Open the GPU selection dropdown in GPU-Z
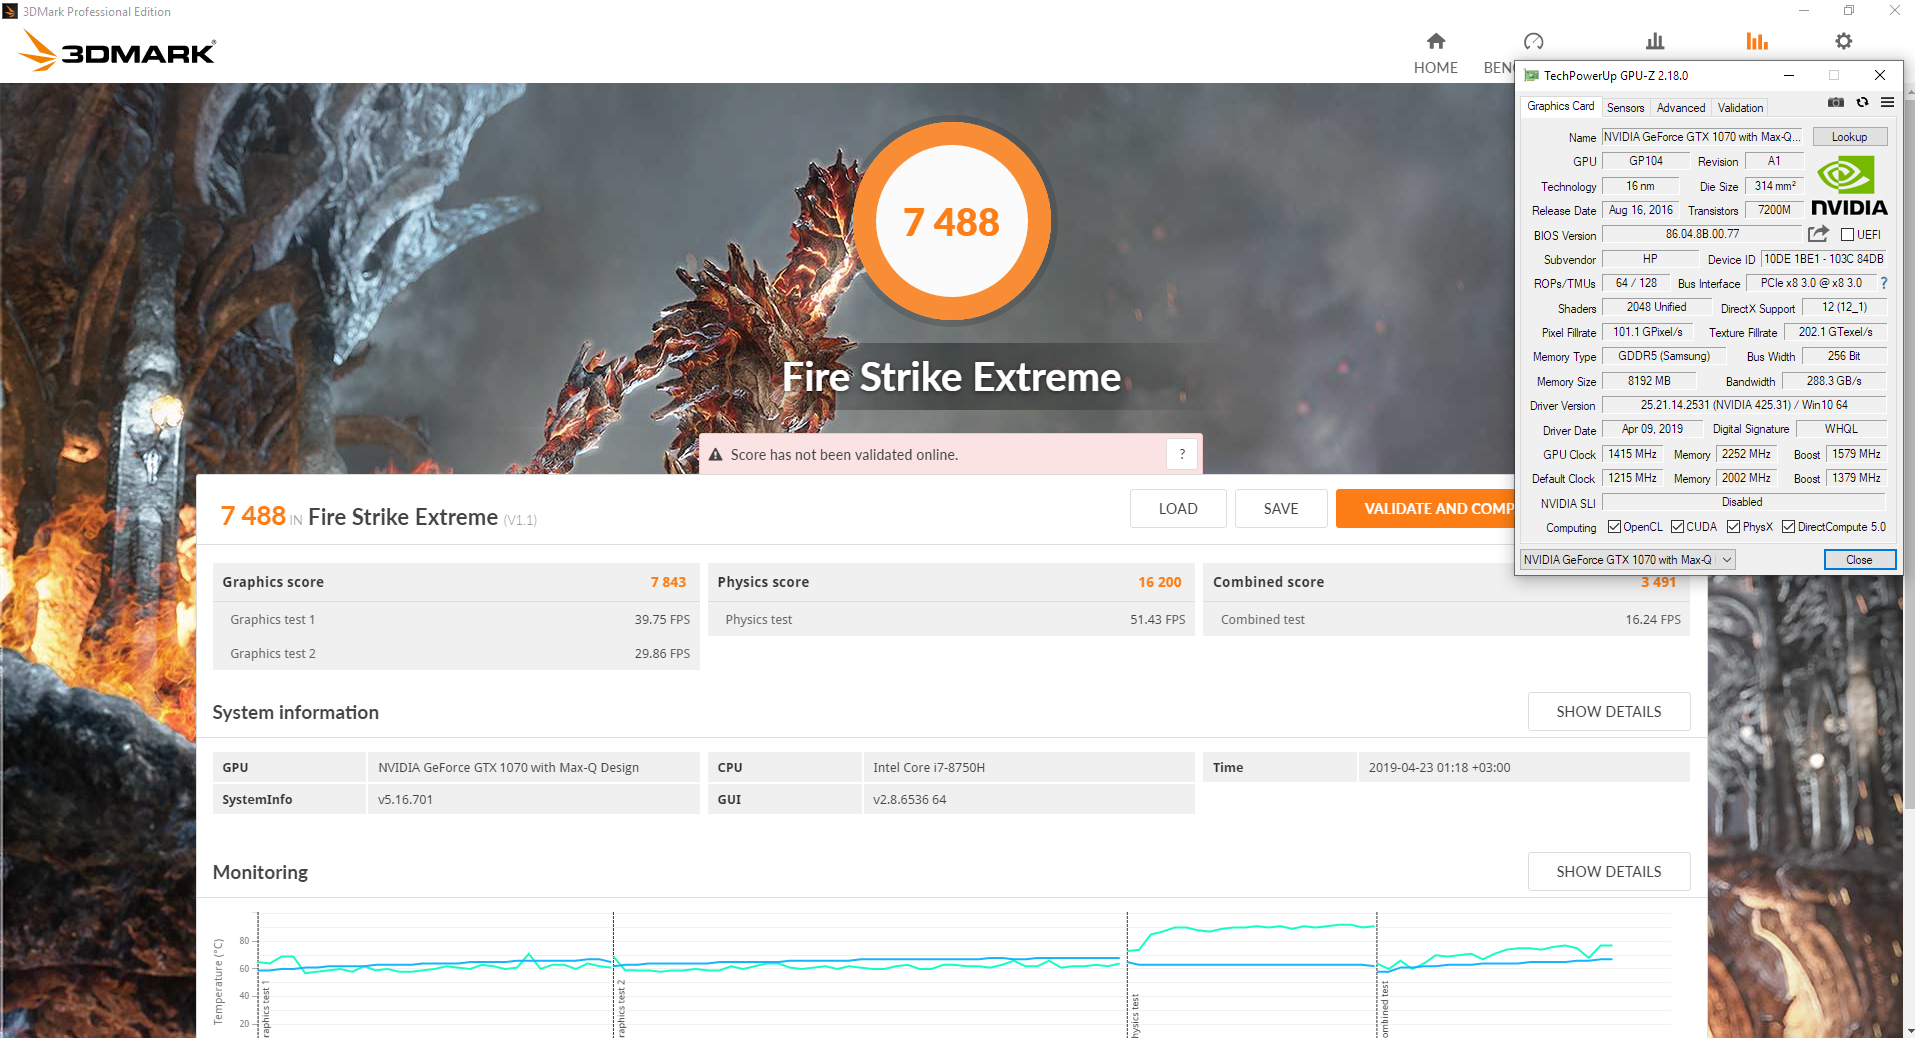 point(1627,560)
